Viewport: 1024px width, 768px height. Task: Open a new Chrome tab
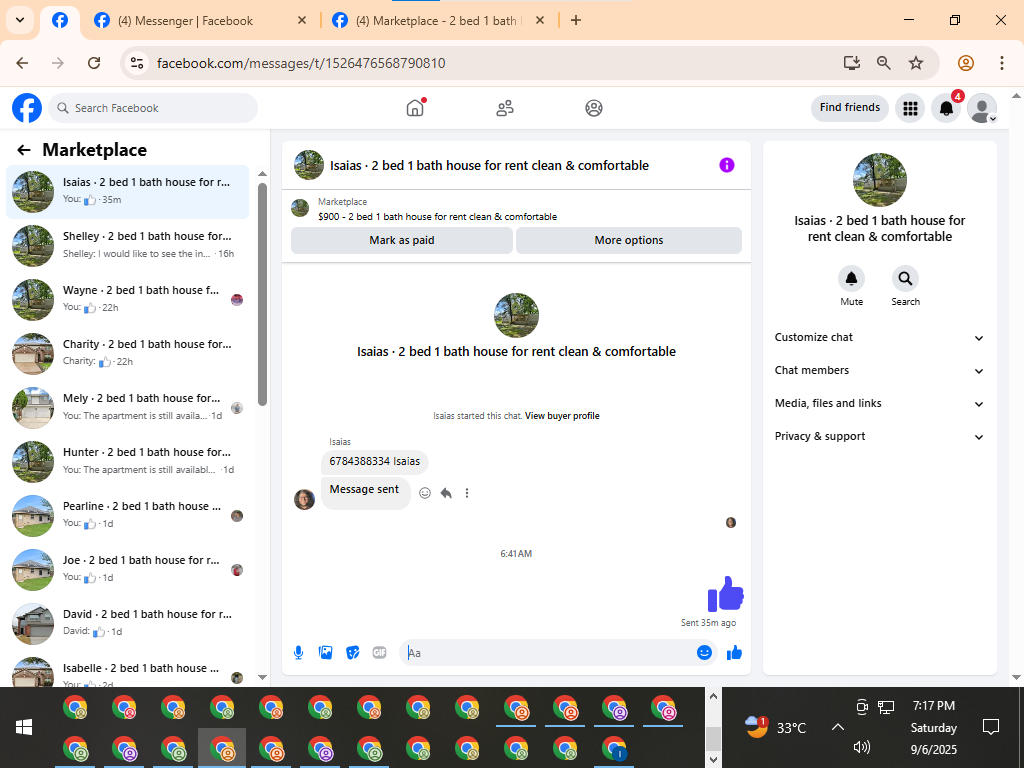click(x=575, y=20)
